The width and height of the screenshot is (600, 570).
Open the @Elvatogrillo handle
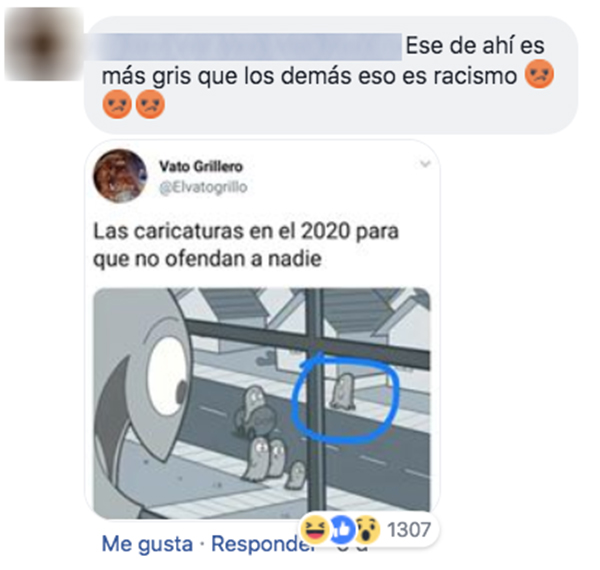tap(203, 187)
